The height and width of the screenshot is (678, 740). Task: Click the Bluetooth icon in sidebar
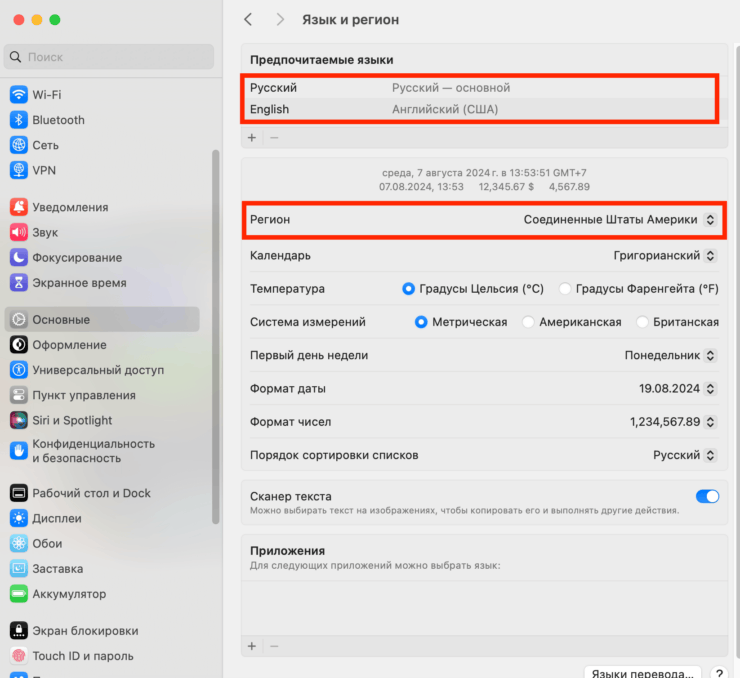coord(18,120)
